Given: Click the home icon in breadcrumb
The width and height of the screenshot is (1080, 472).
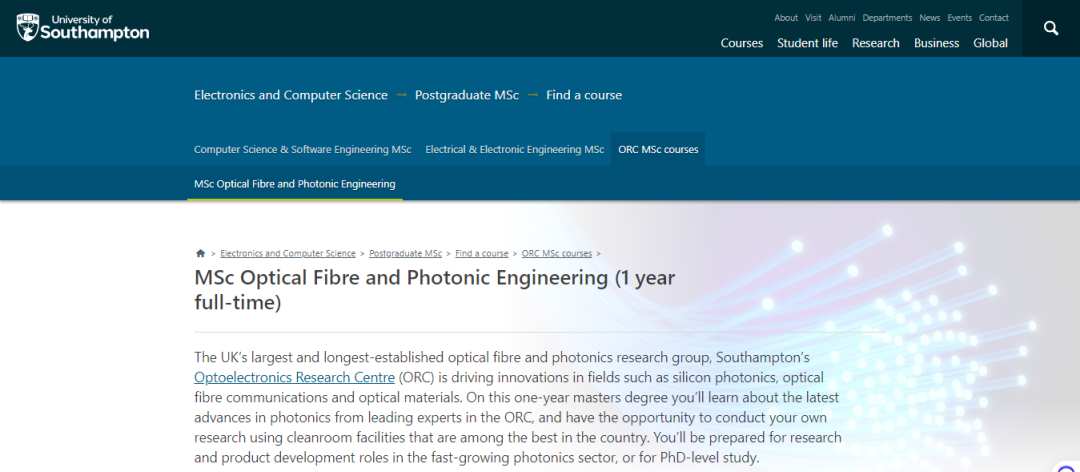Looking at the screenshot, I should pyautogui.click(x=200, y=254).
